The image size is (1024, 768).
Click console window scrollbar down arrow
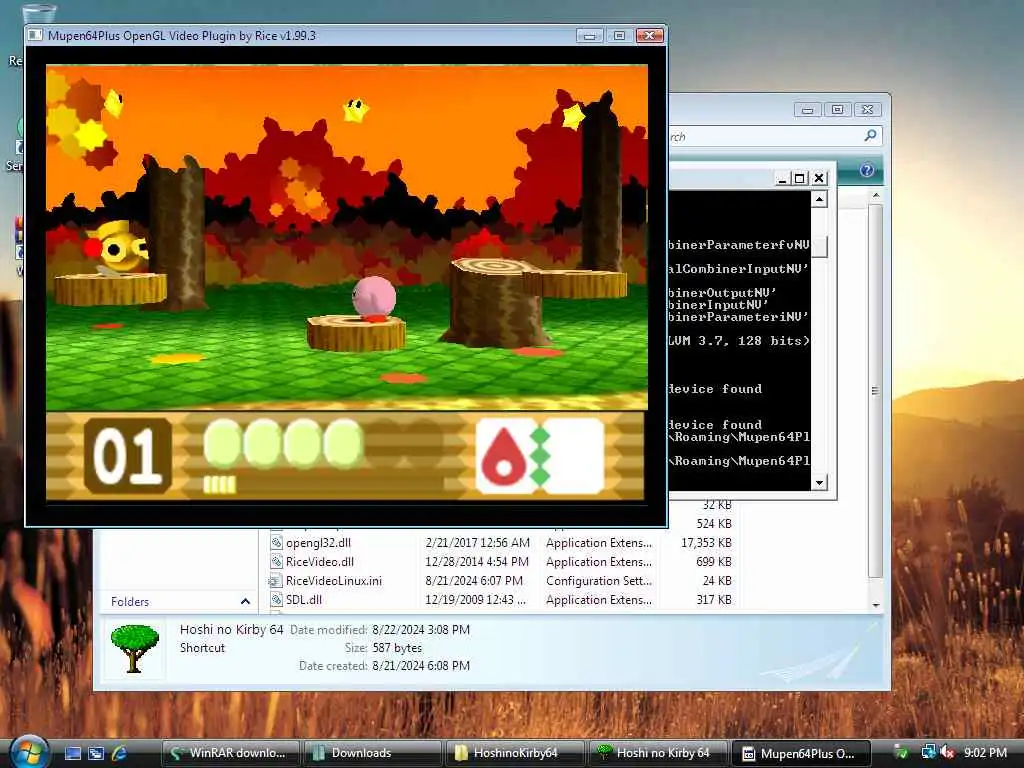[819, 483]
